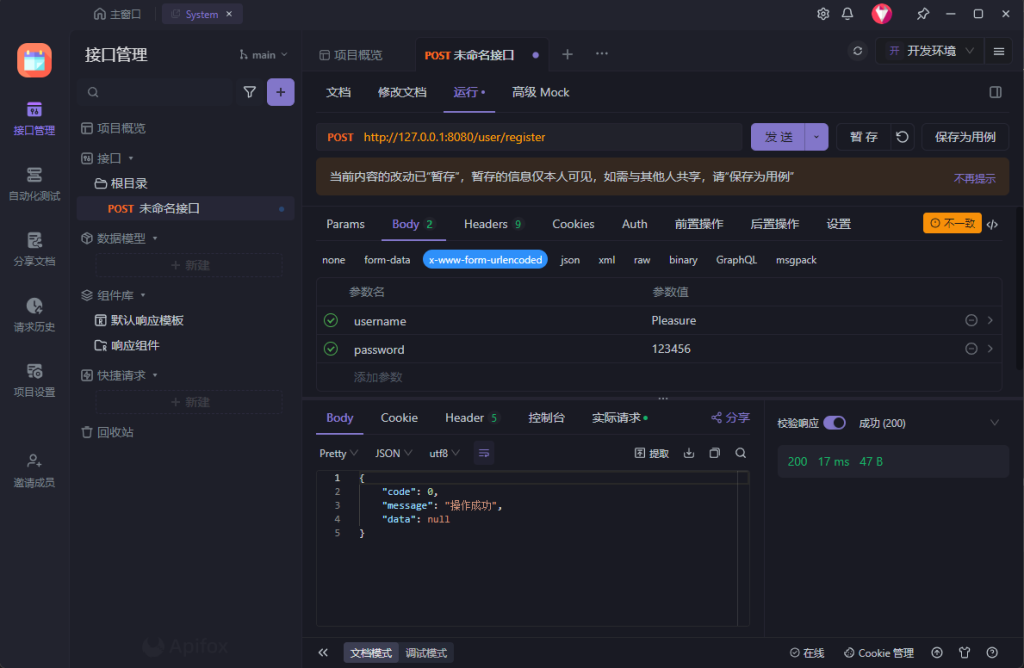
Task: Click the notification bell icon
Action: click(x=848, y=14)
